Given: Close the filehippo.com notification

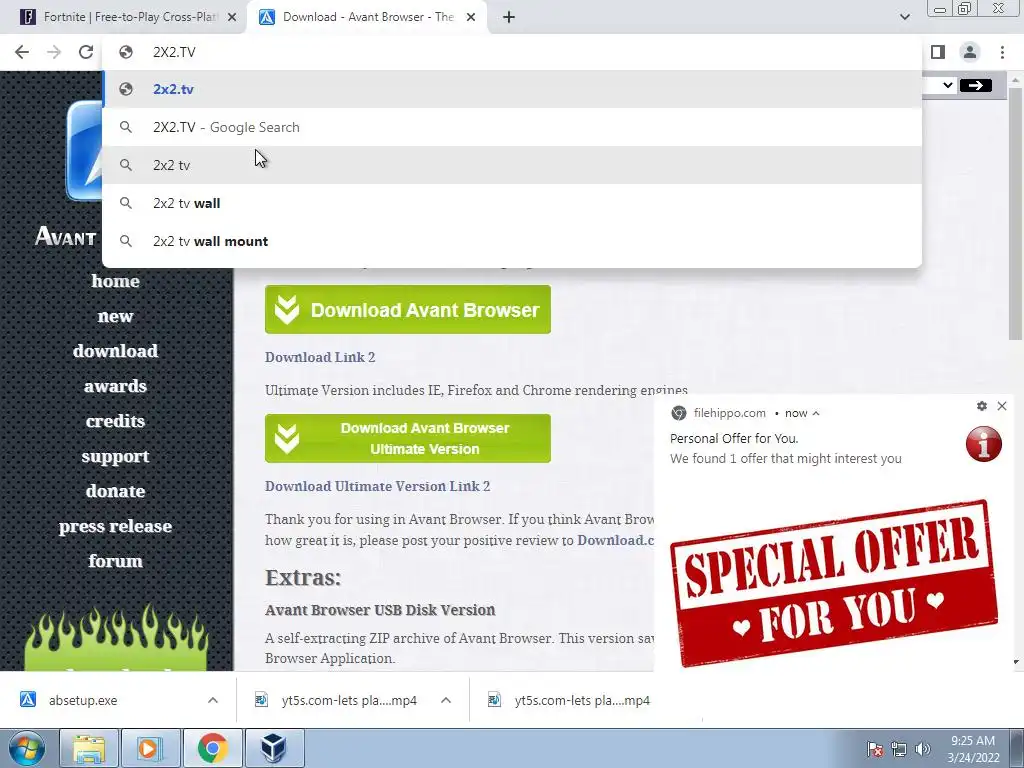Looking at the screenshot, I should [x=1002, y=406].
